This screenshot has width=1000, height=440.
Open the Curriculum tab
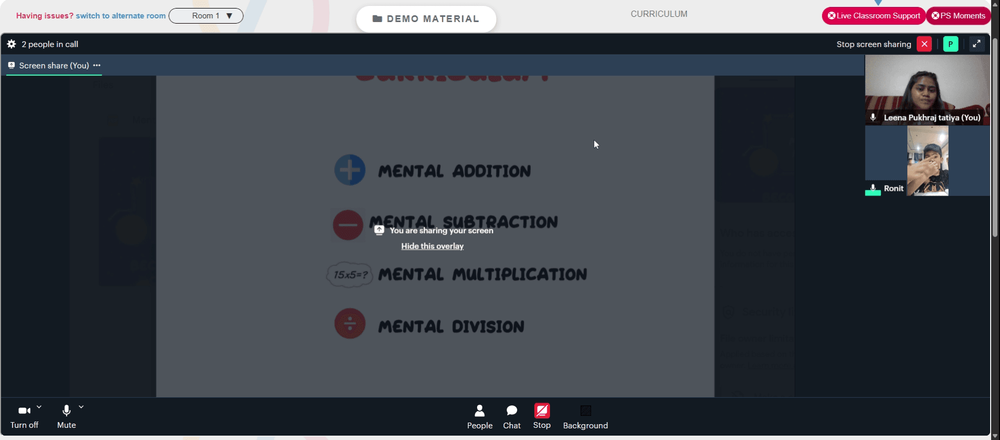pos(659,14)
